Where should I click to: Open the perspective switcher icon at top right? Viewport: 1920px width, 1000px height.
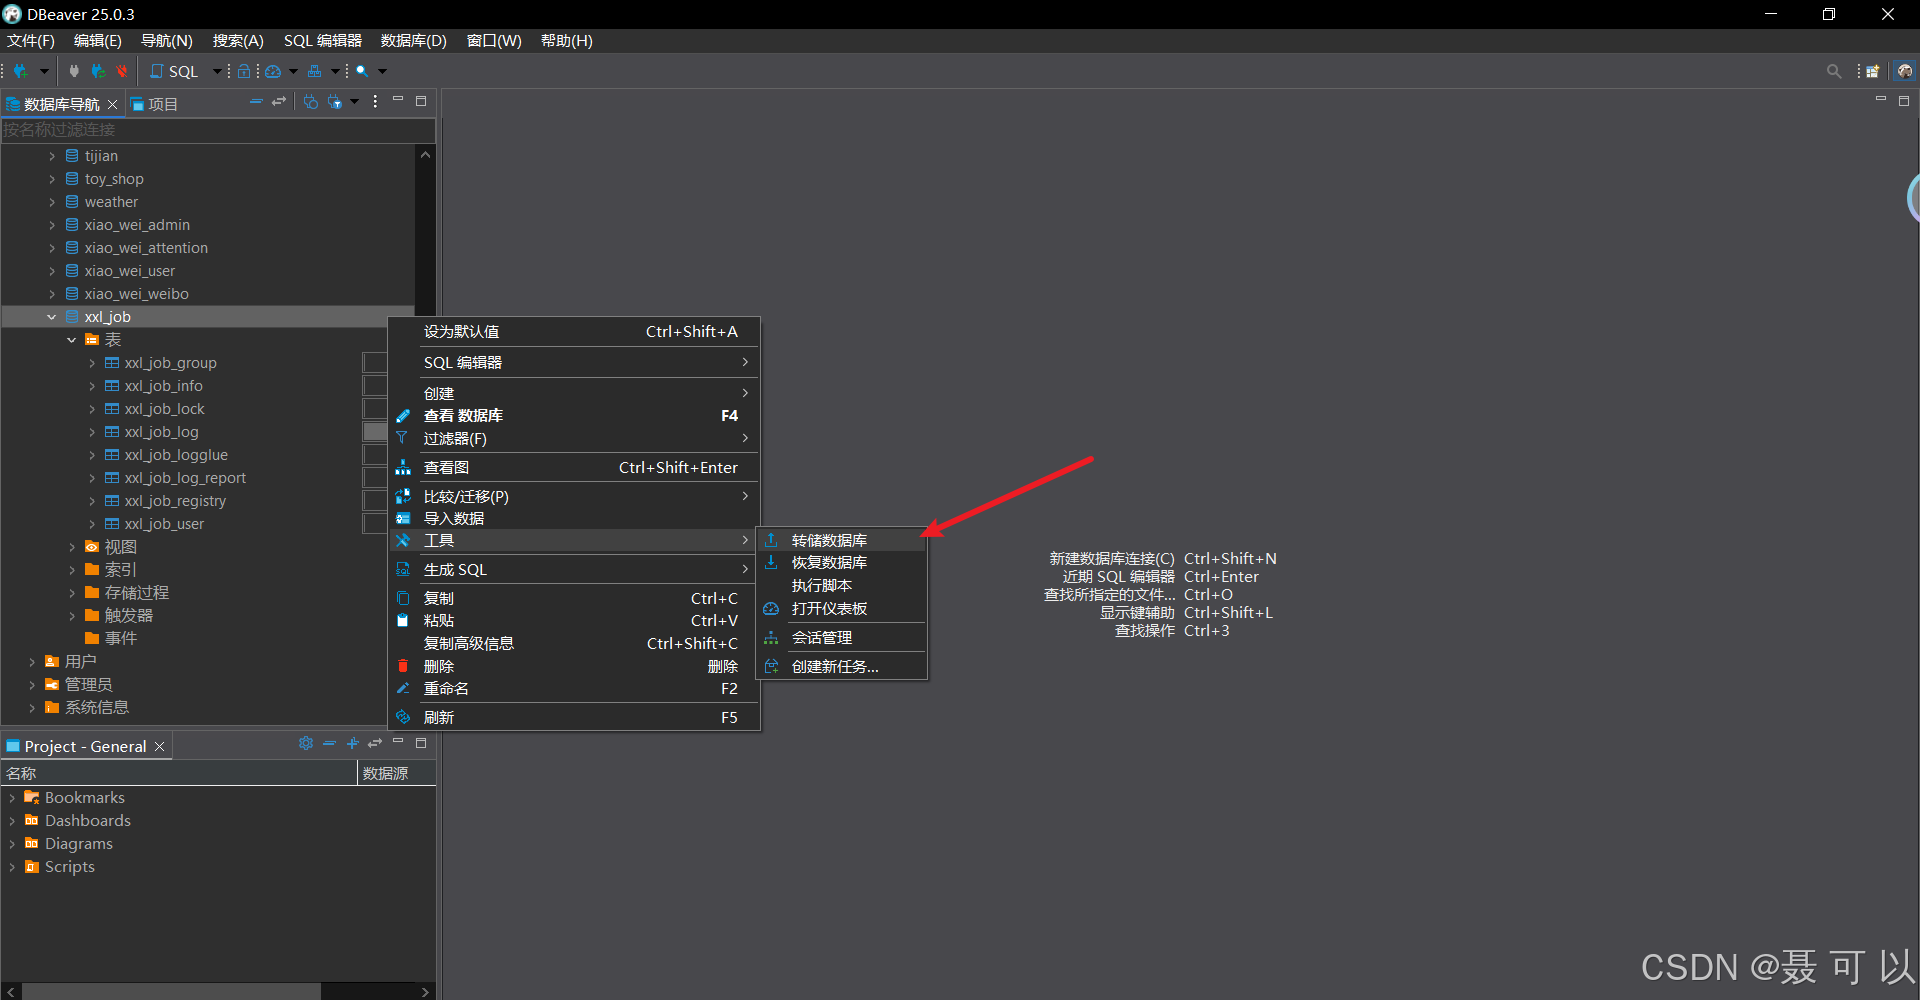point(1873,71)
